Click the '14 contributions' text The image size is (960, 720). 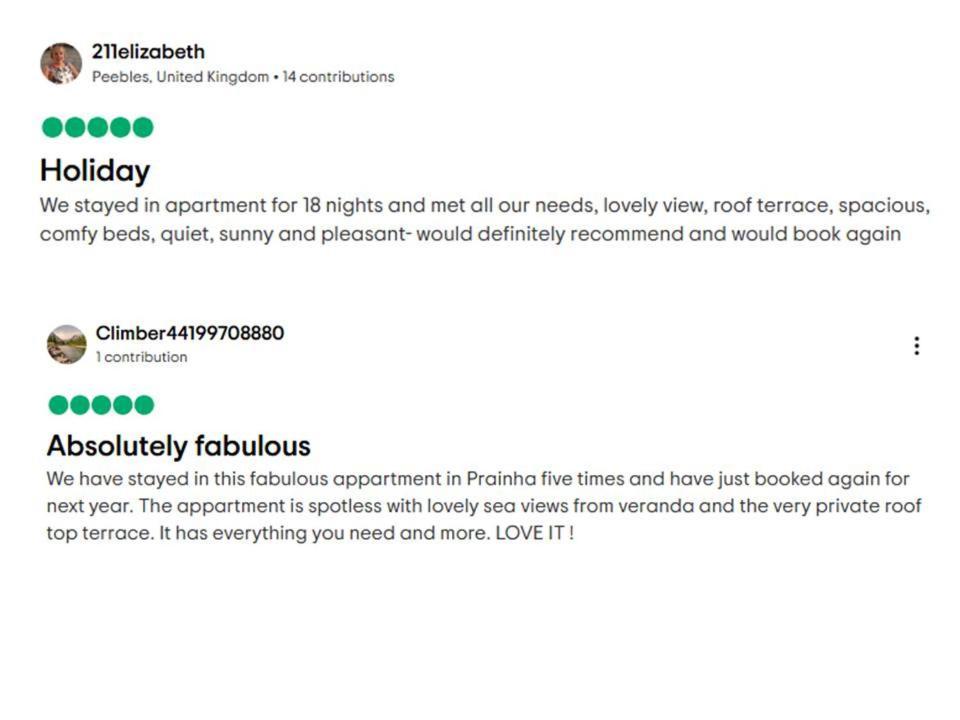(x=339, y=77)
